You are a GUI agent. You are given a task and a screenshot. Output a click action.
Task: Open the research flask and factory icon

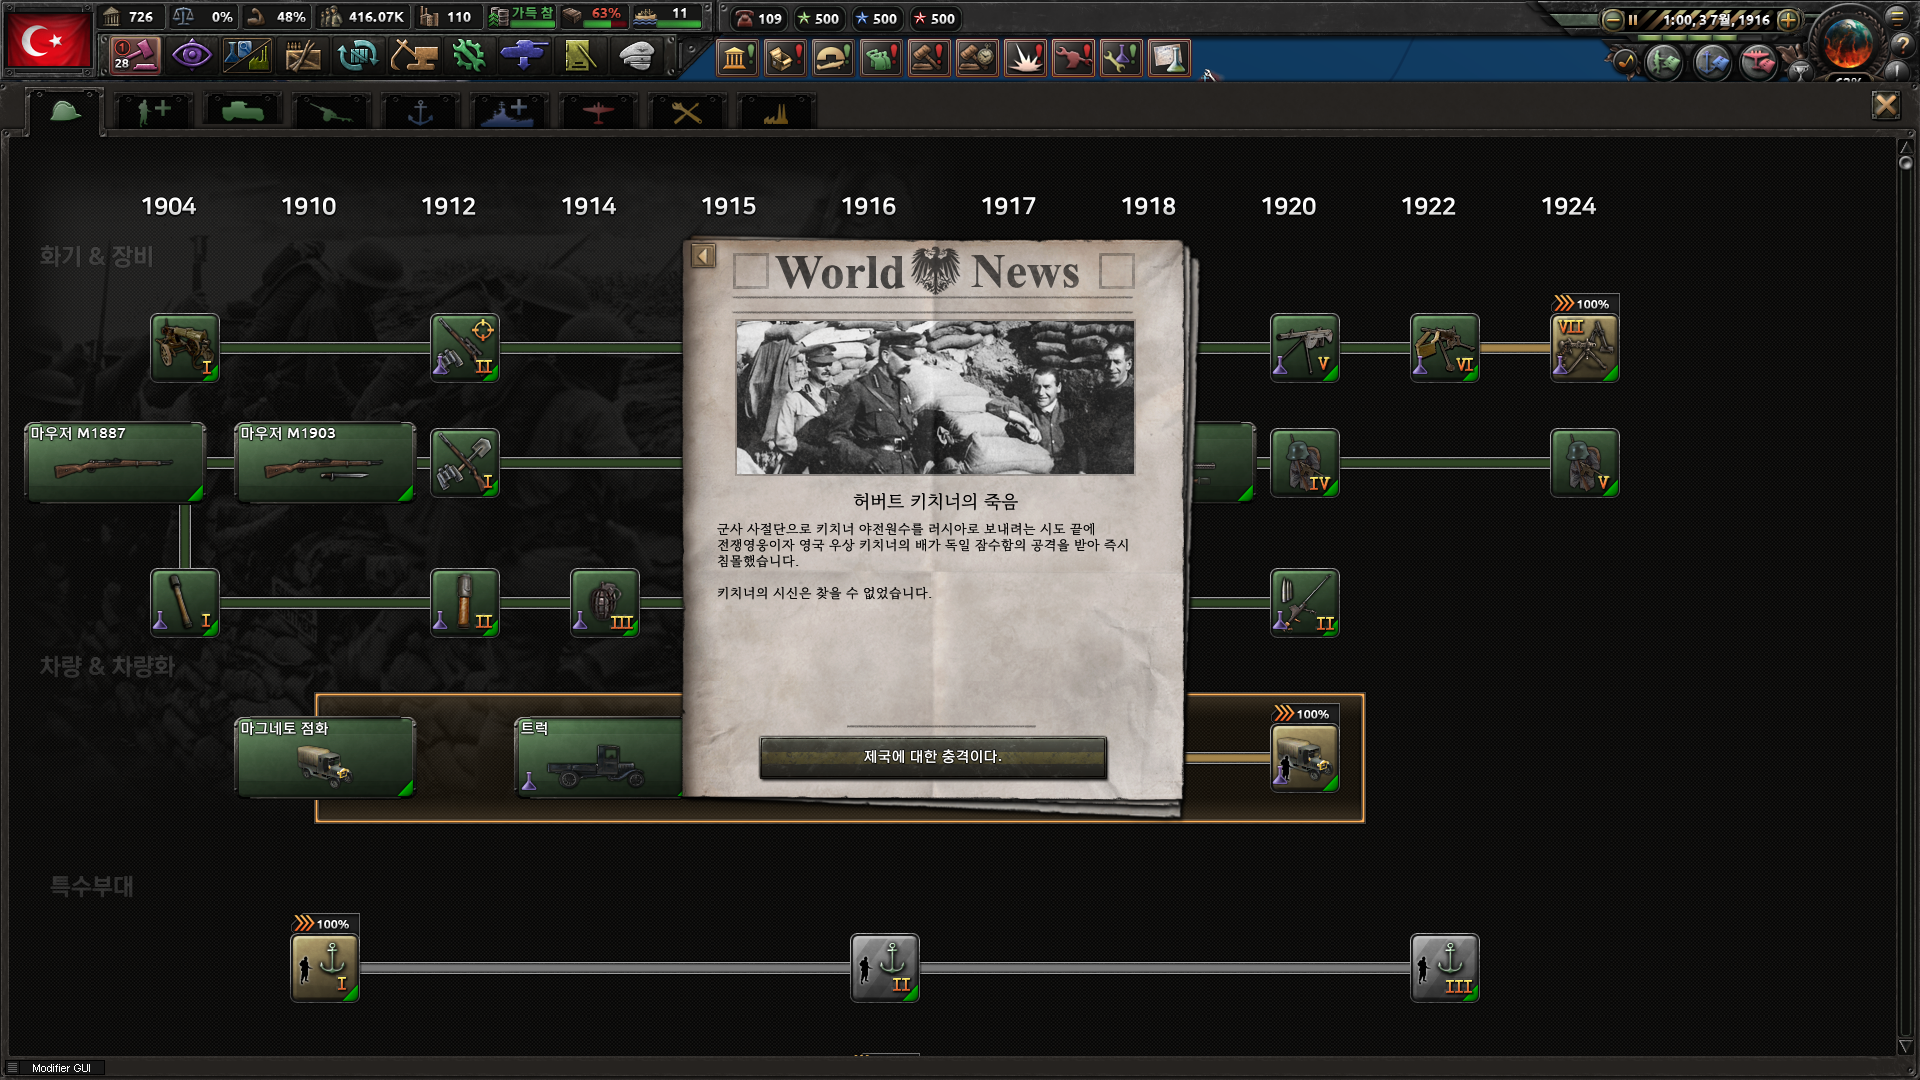coord(246,55)
